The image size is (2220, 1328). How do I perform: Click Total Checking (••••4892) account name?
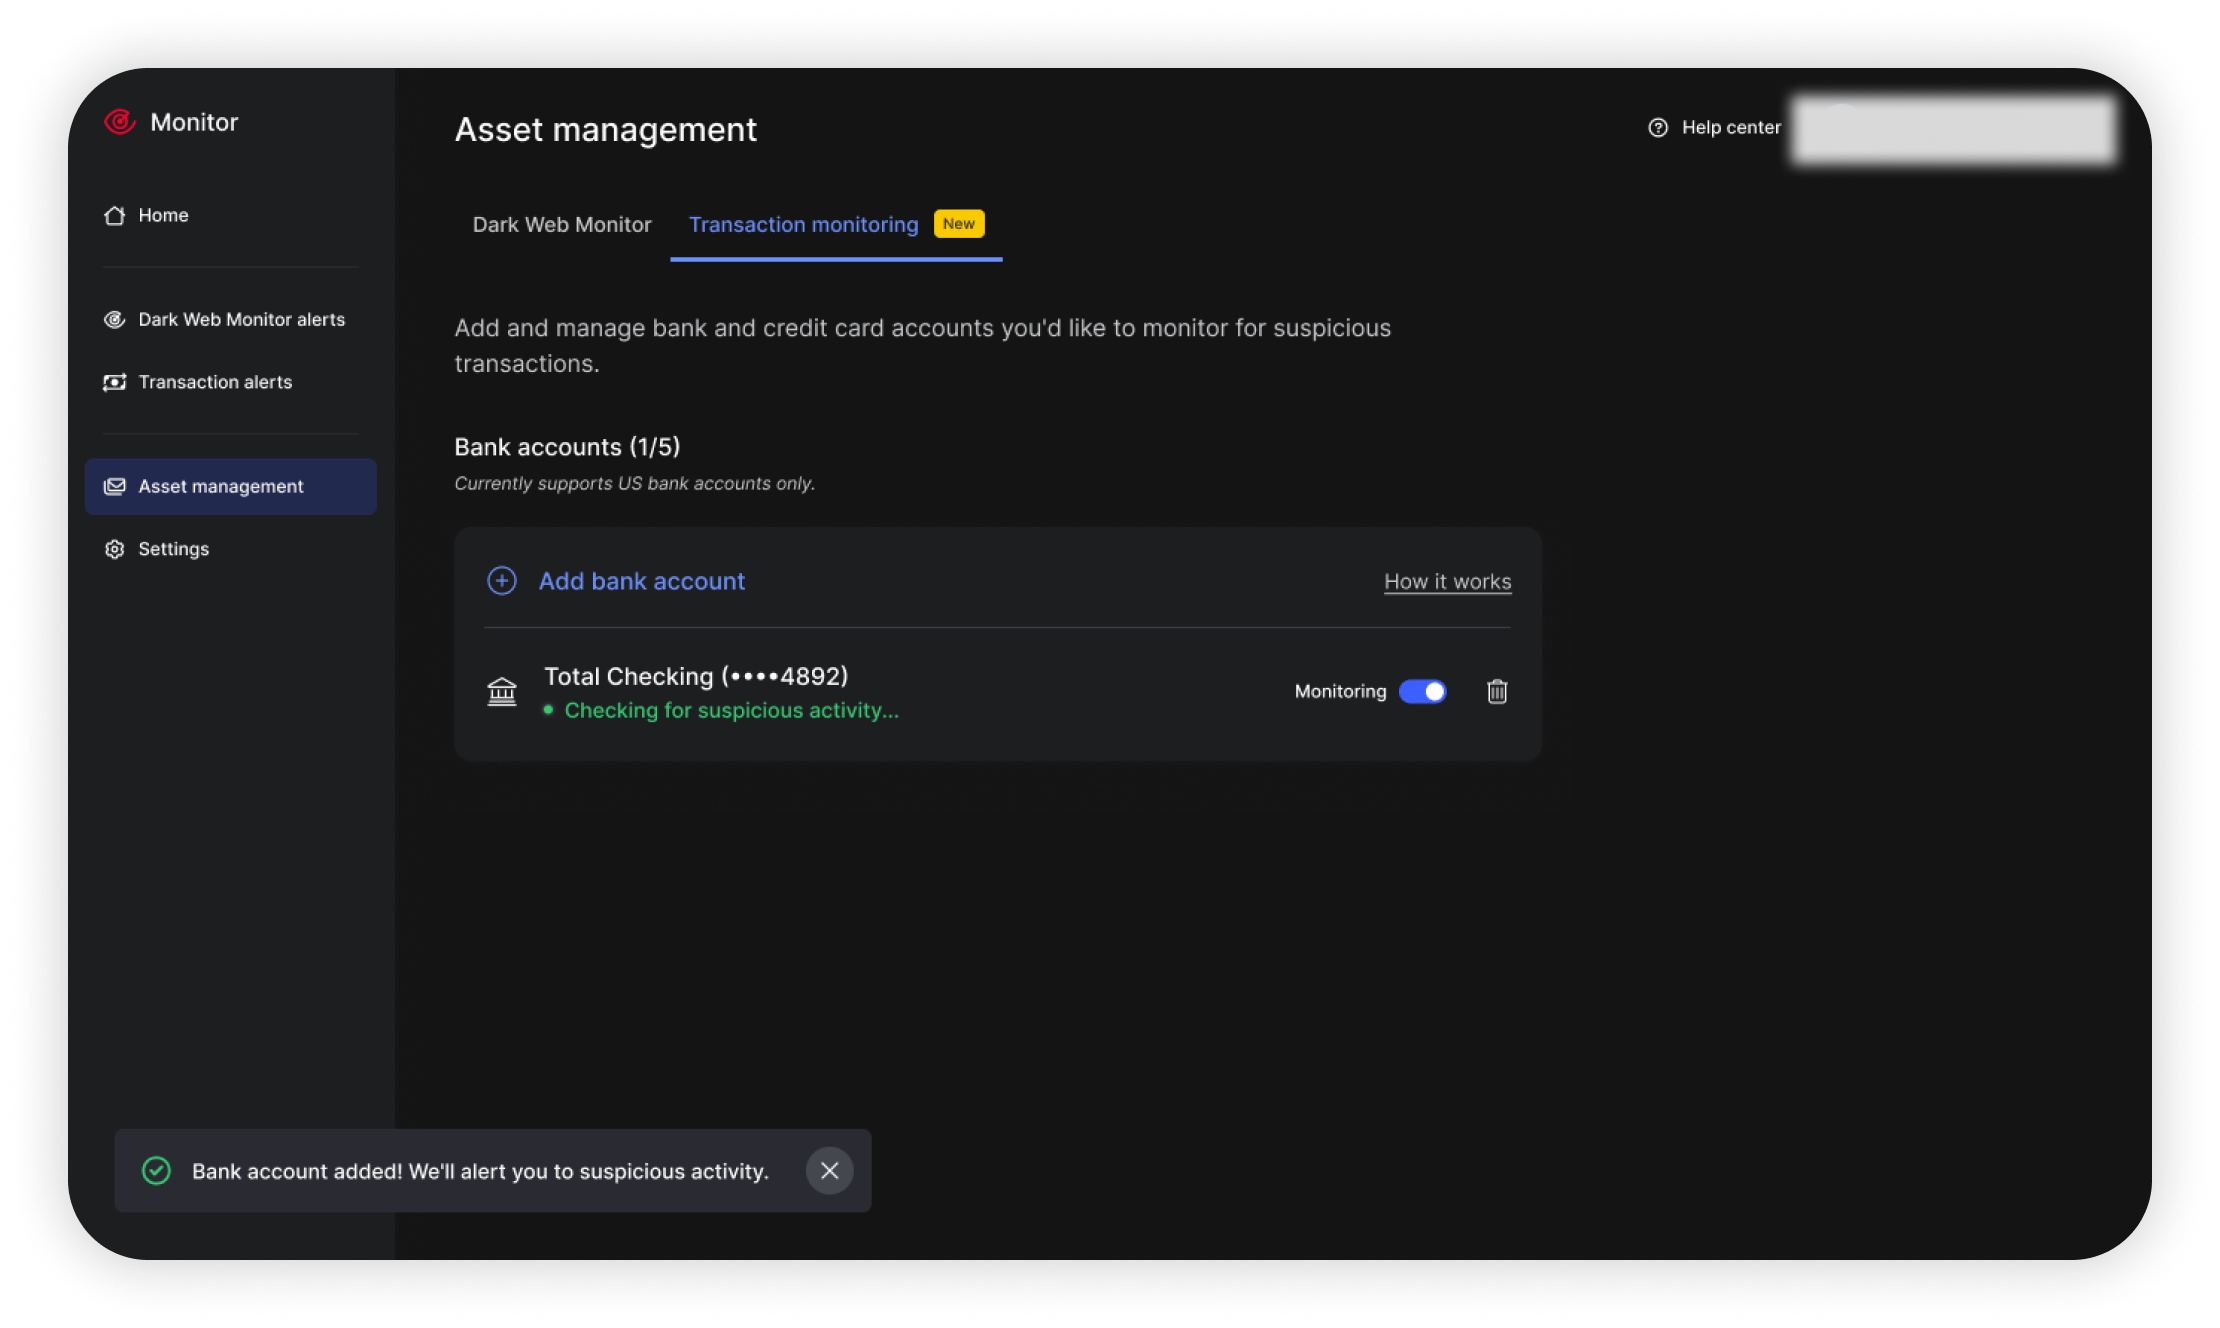click(696, 676)
